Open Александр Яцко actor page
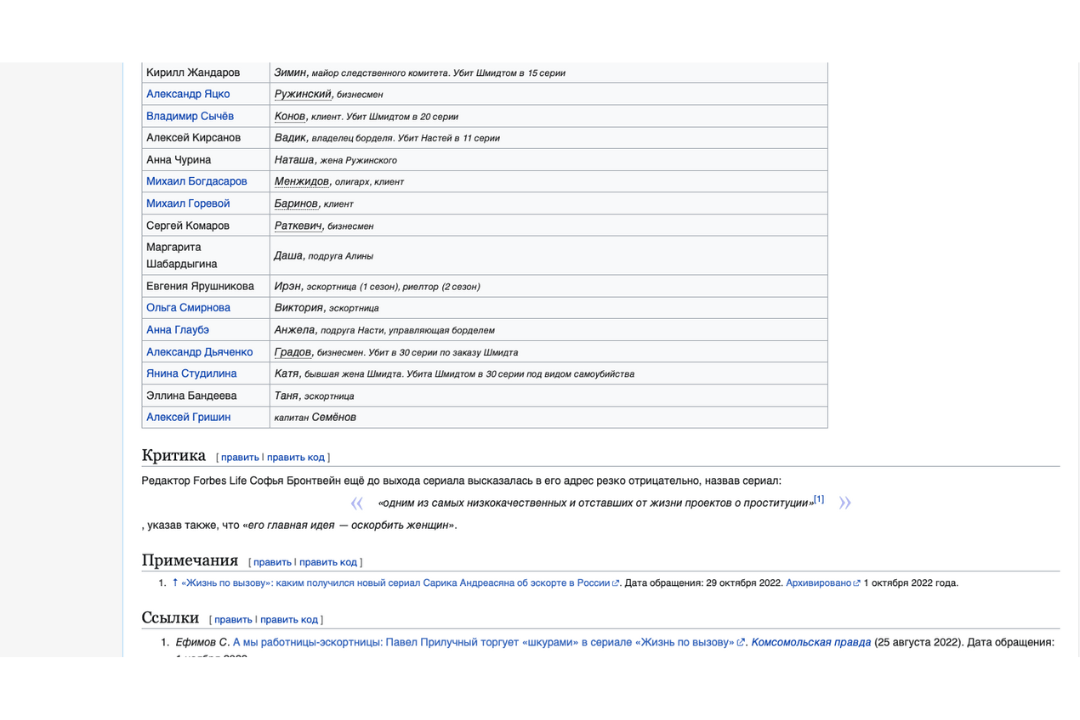This screenshot has height=720, width=1080. pos(188,94)
